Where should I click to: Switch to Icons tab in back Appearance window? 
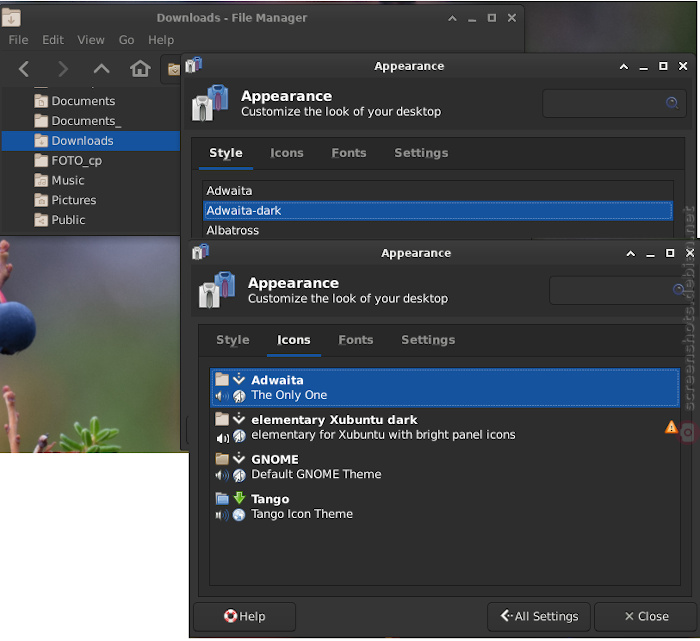click(287, 153)
